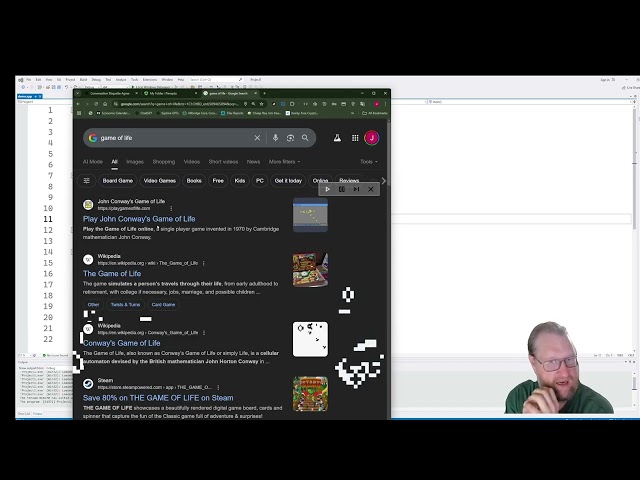Open Conway's Game of Life Wikipedia link
Viewport: 640px width, 480px height.
tap(122, 343)
